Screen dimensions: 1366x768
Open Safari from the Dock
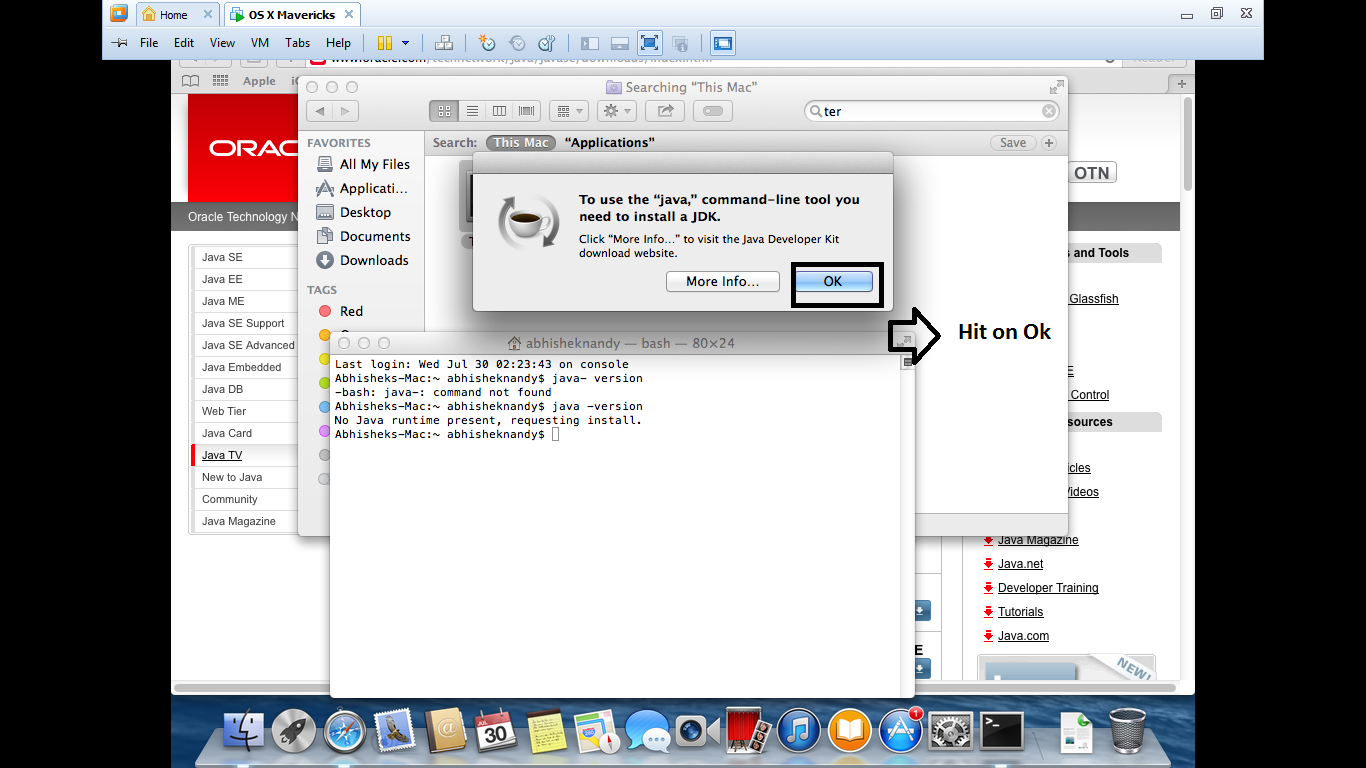tap(345, 731)
